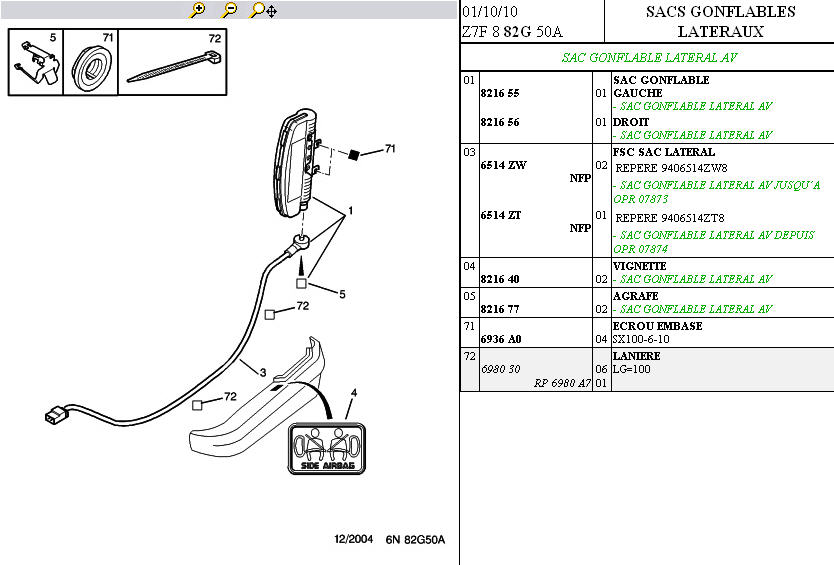Click the lower square marker for callout 72

click(x=198, y=405)
